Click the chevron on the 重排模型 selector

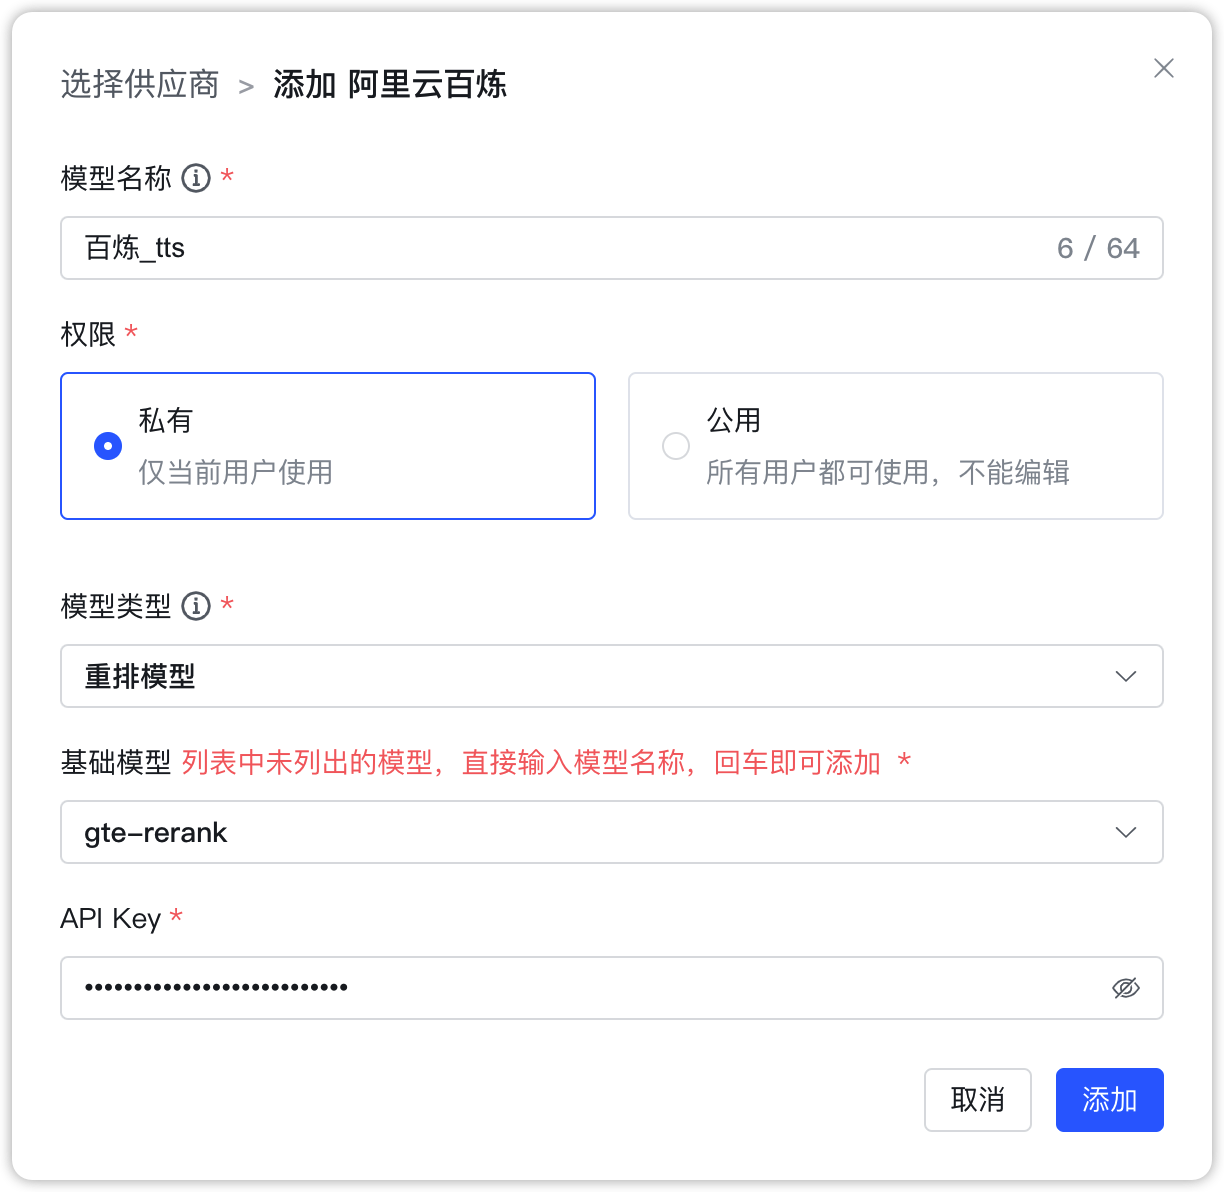[1126, 676]
